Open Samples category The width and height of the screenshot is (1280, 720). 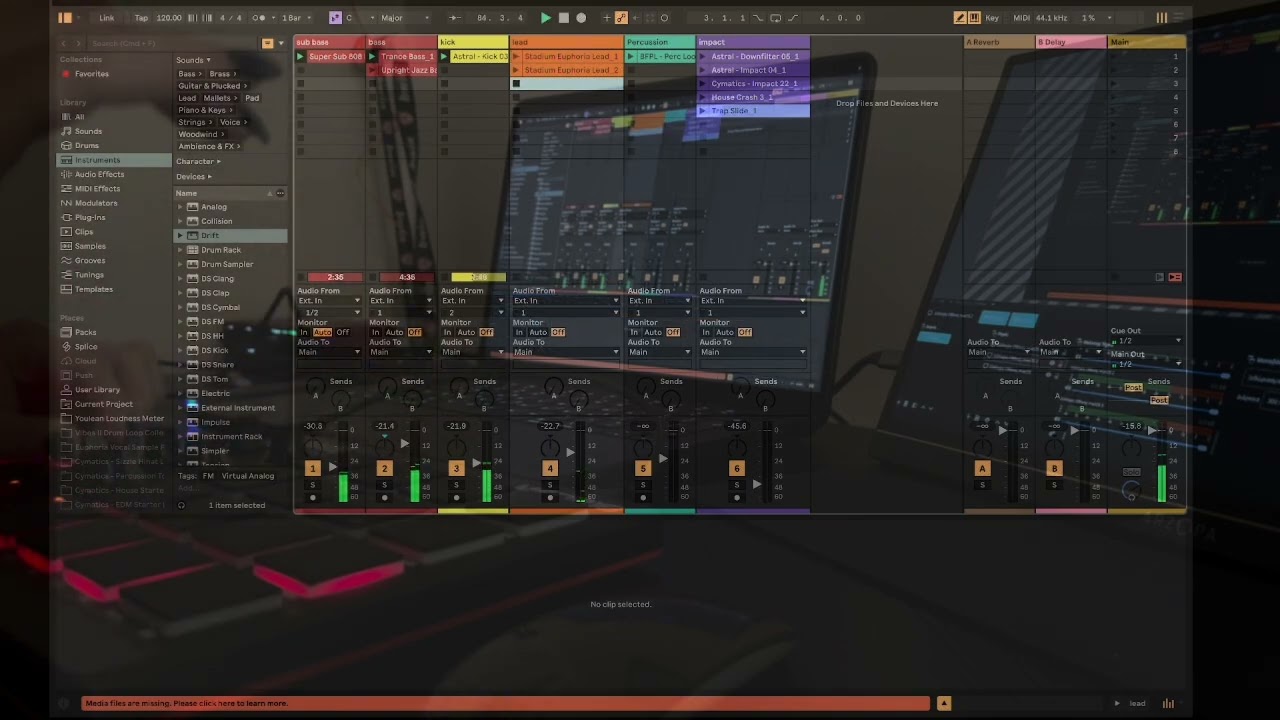pos(90,246)
